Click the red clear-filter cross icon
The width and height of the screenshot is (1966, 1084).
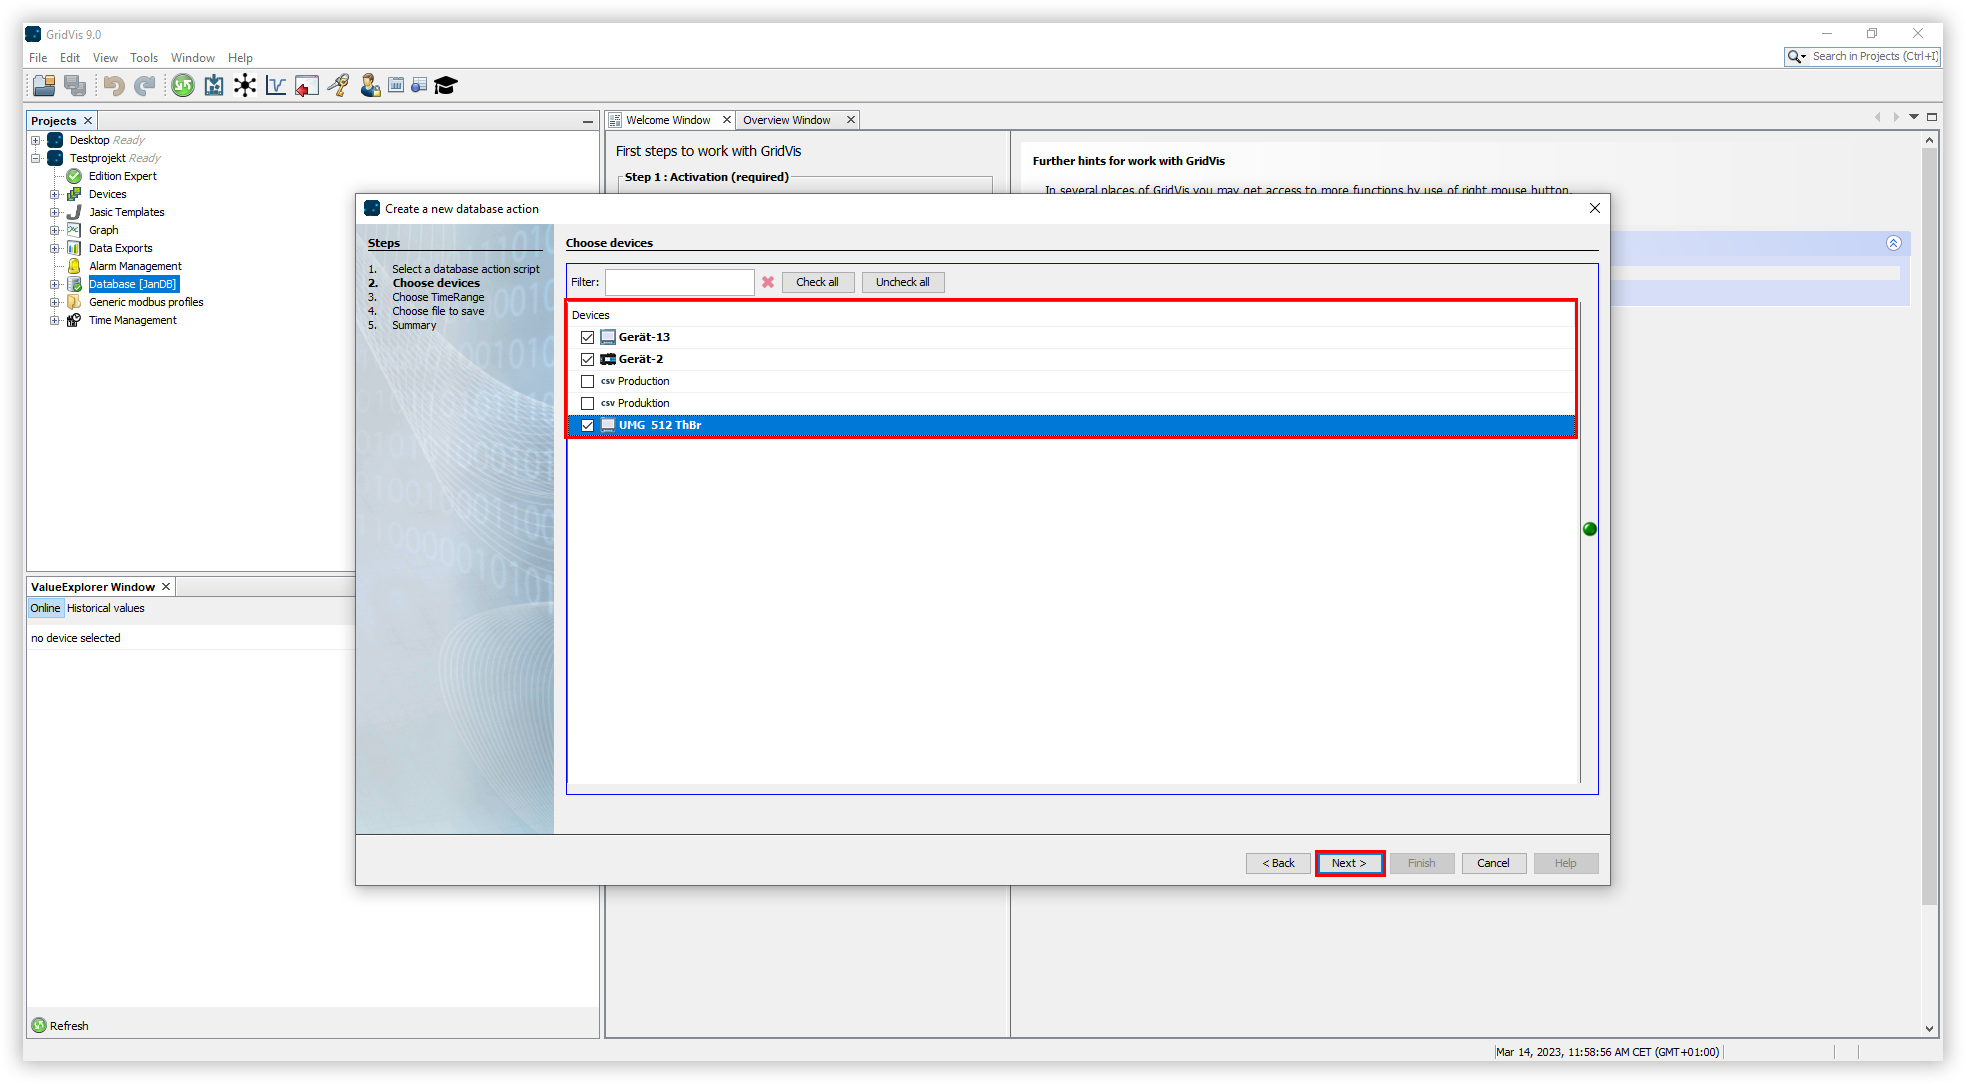coord(767,282)
